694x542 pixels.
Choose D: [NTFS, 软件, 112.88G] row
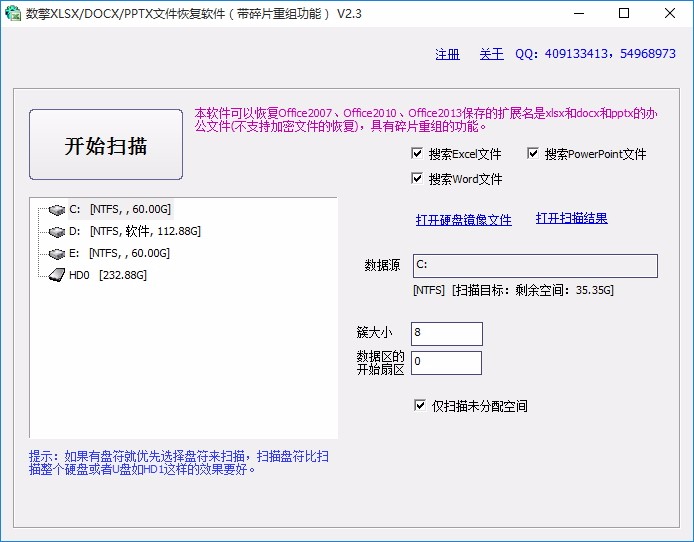tap(135, 231)
